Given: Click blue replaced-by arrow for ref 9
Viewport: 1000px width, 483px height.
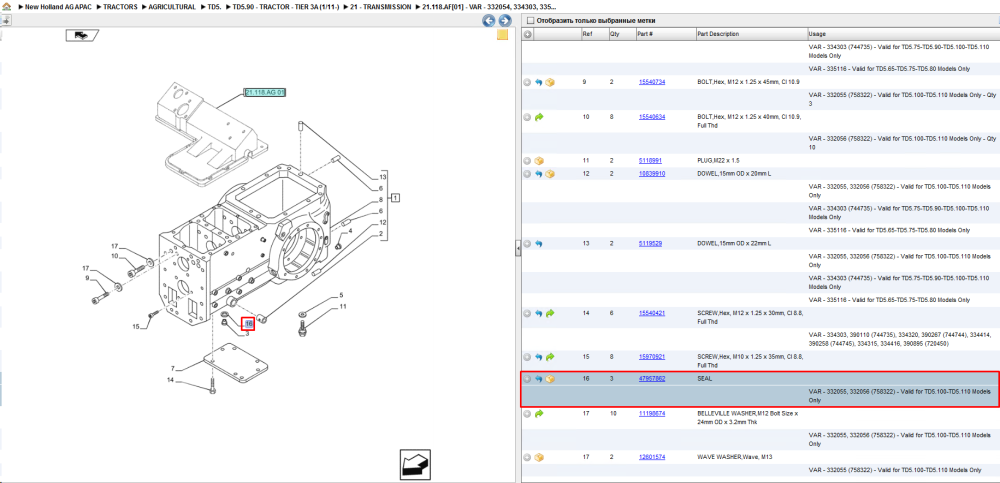Looking at the screenshot, I should (539, 82).
